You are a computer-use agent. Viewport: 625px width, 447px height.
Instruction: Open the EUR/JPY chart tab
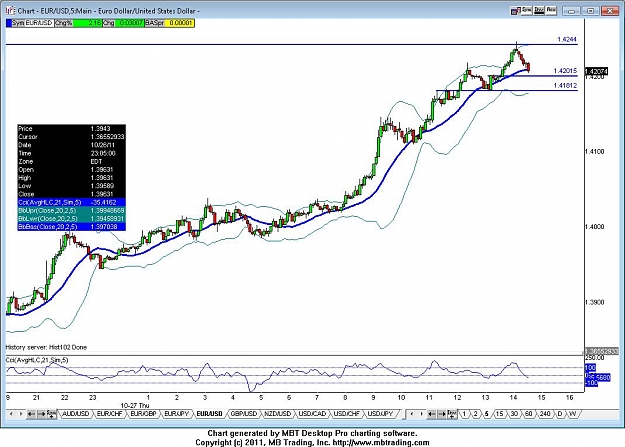pyautogui.click(x=177, y=414)
